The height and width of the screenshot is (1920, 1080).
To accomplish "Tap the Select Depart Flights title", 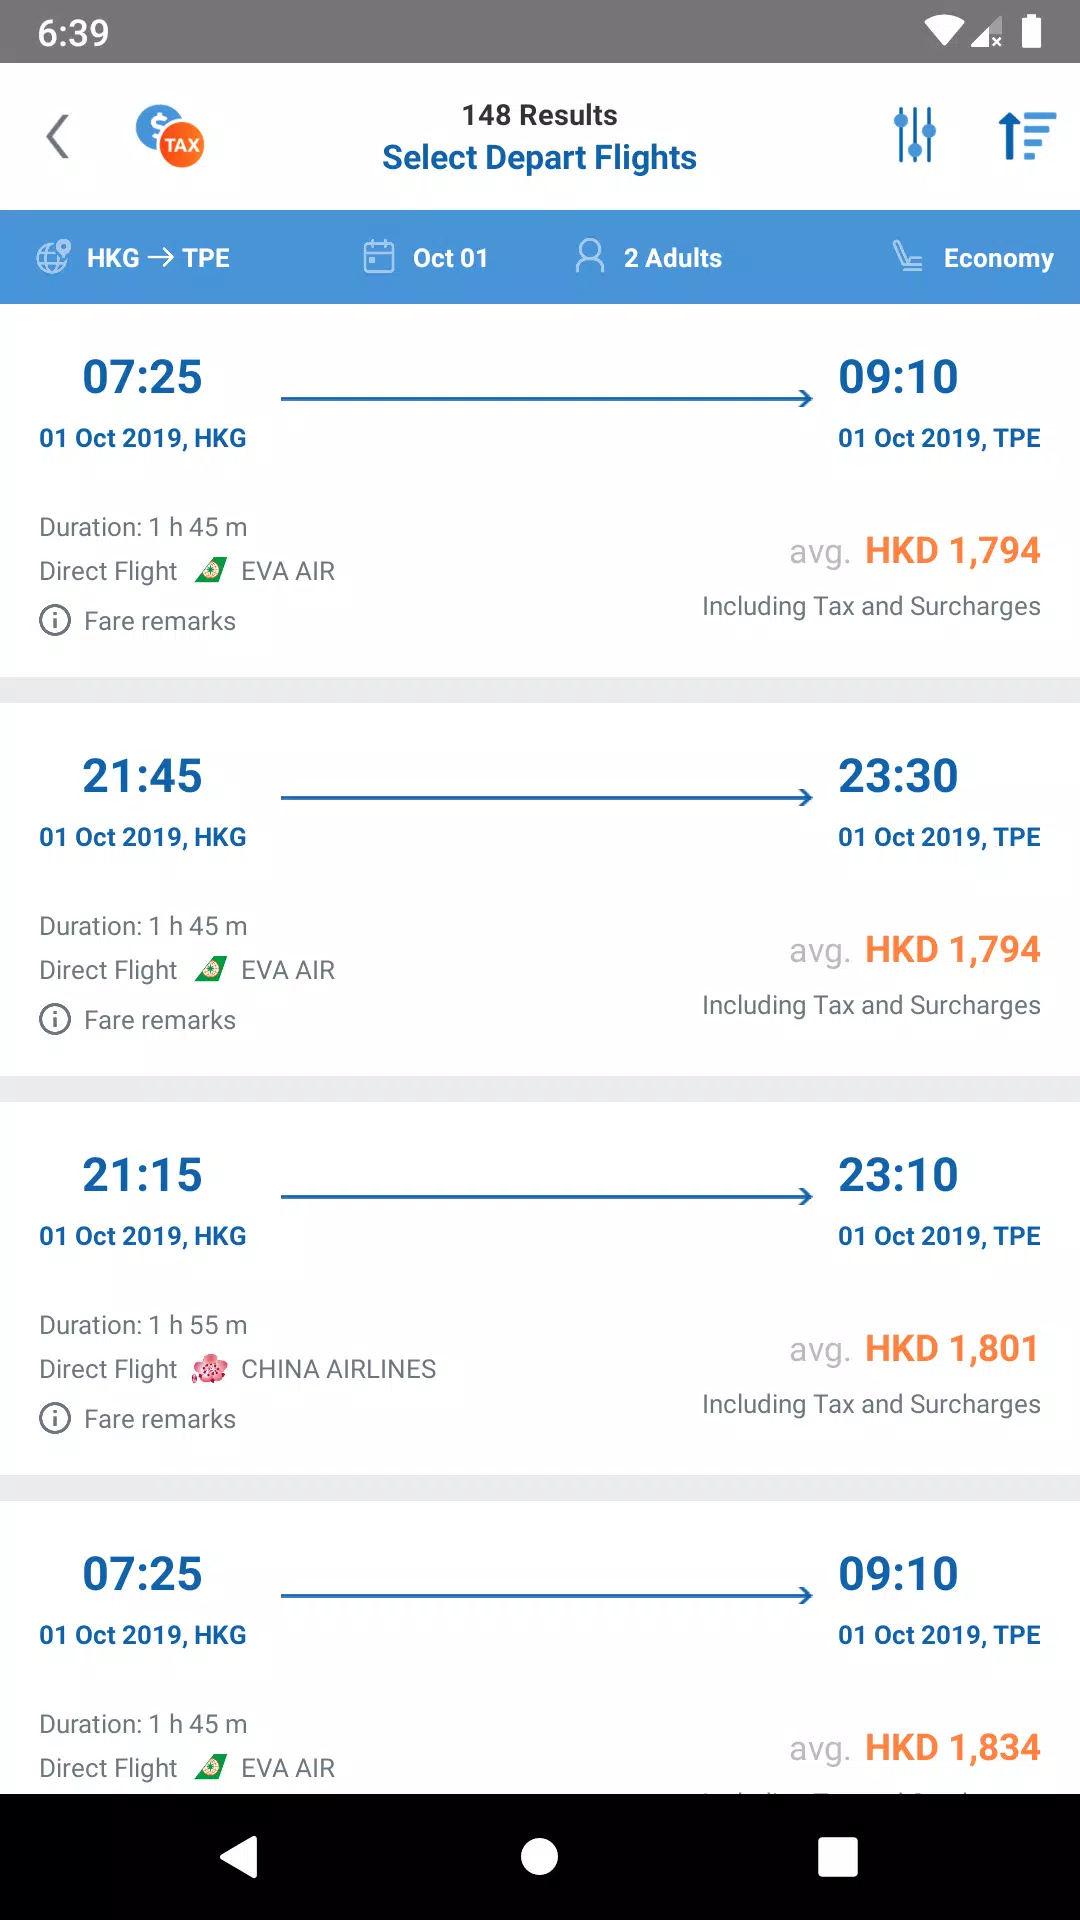I will 540,158.
